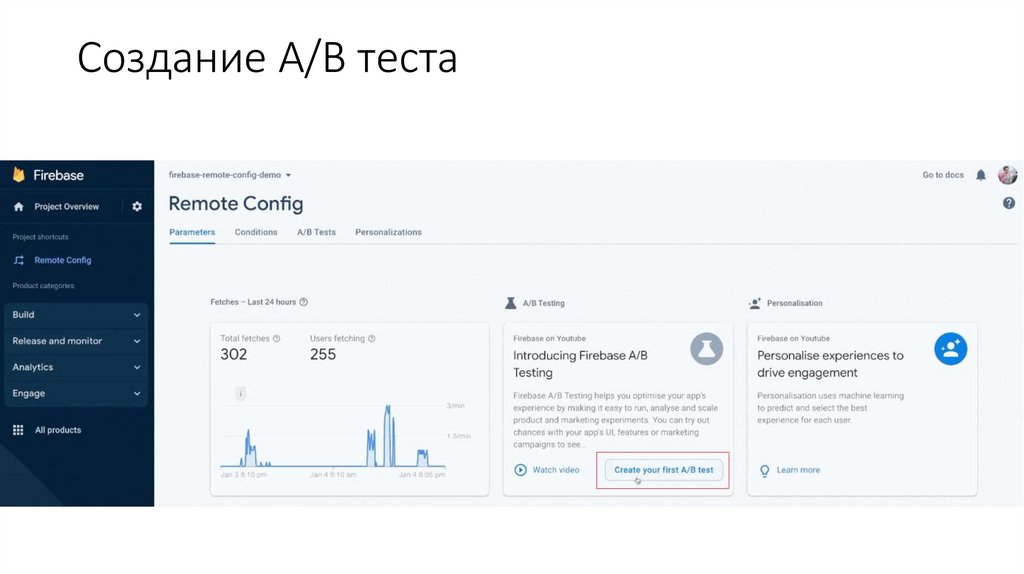This screenshot has height=574, width=1024.
Task: Switch to the A/B Tests tab
Action: point(316,232)
